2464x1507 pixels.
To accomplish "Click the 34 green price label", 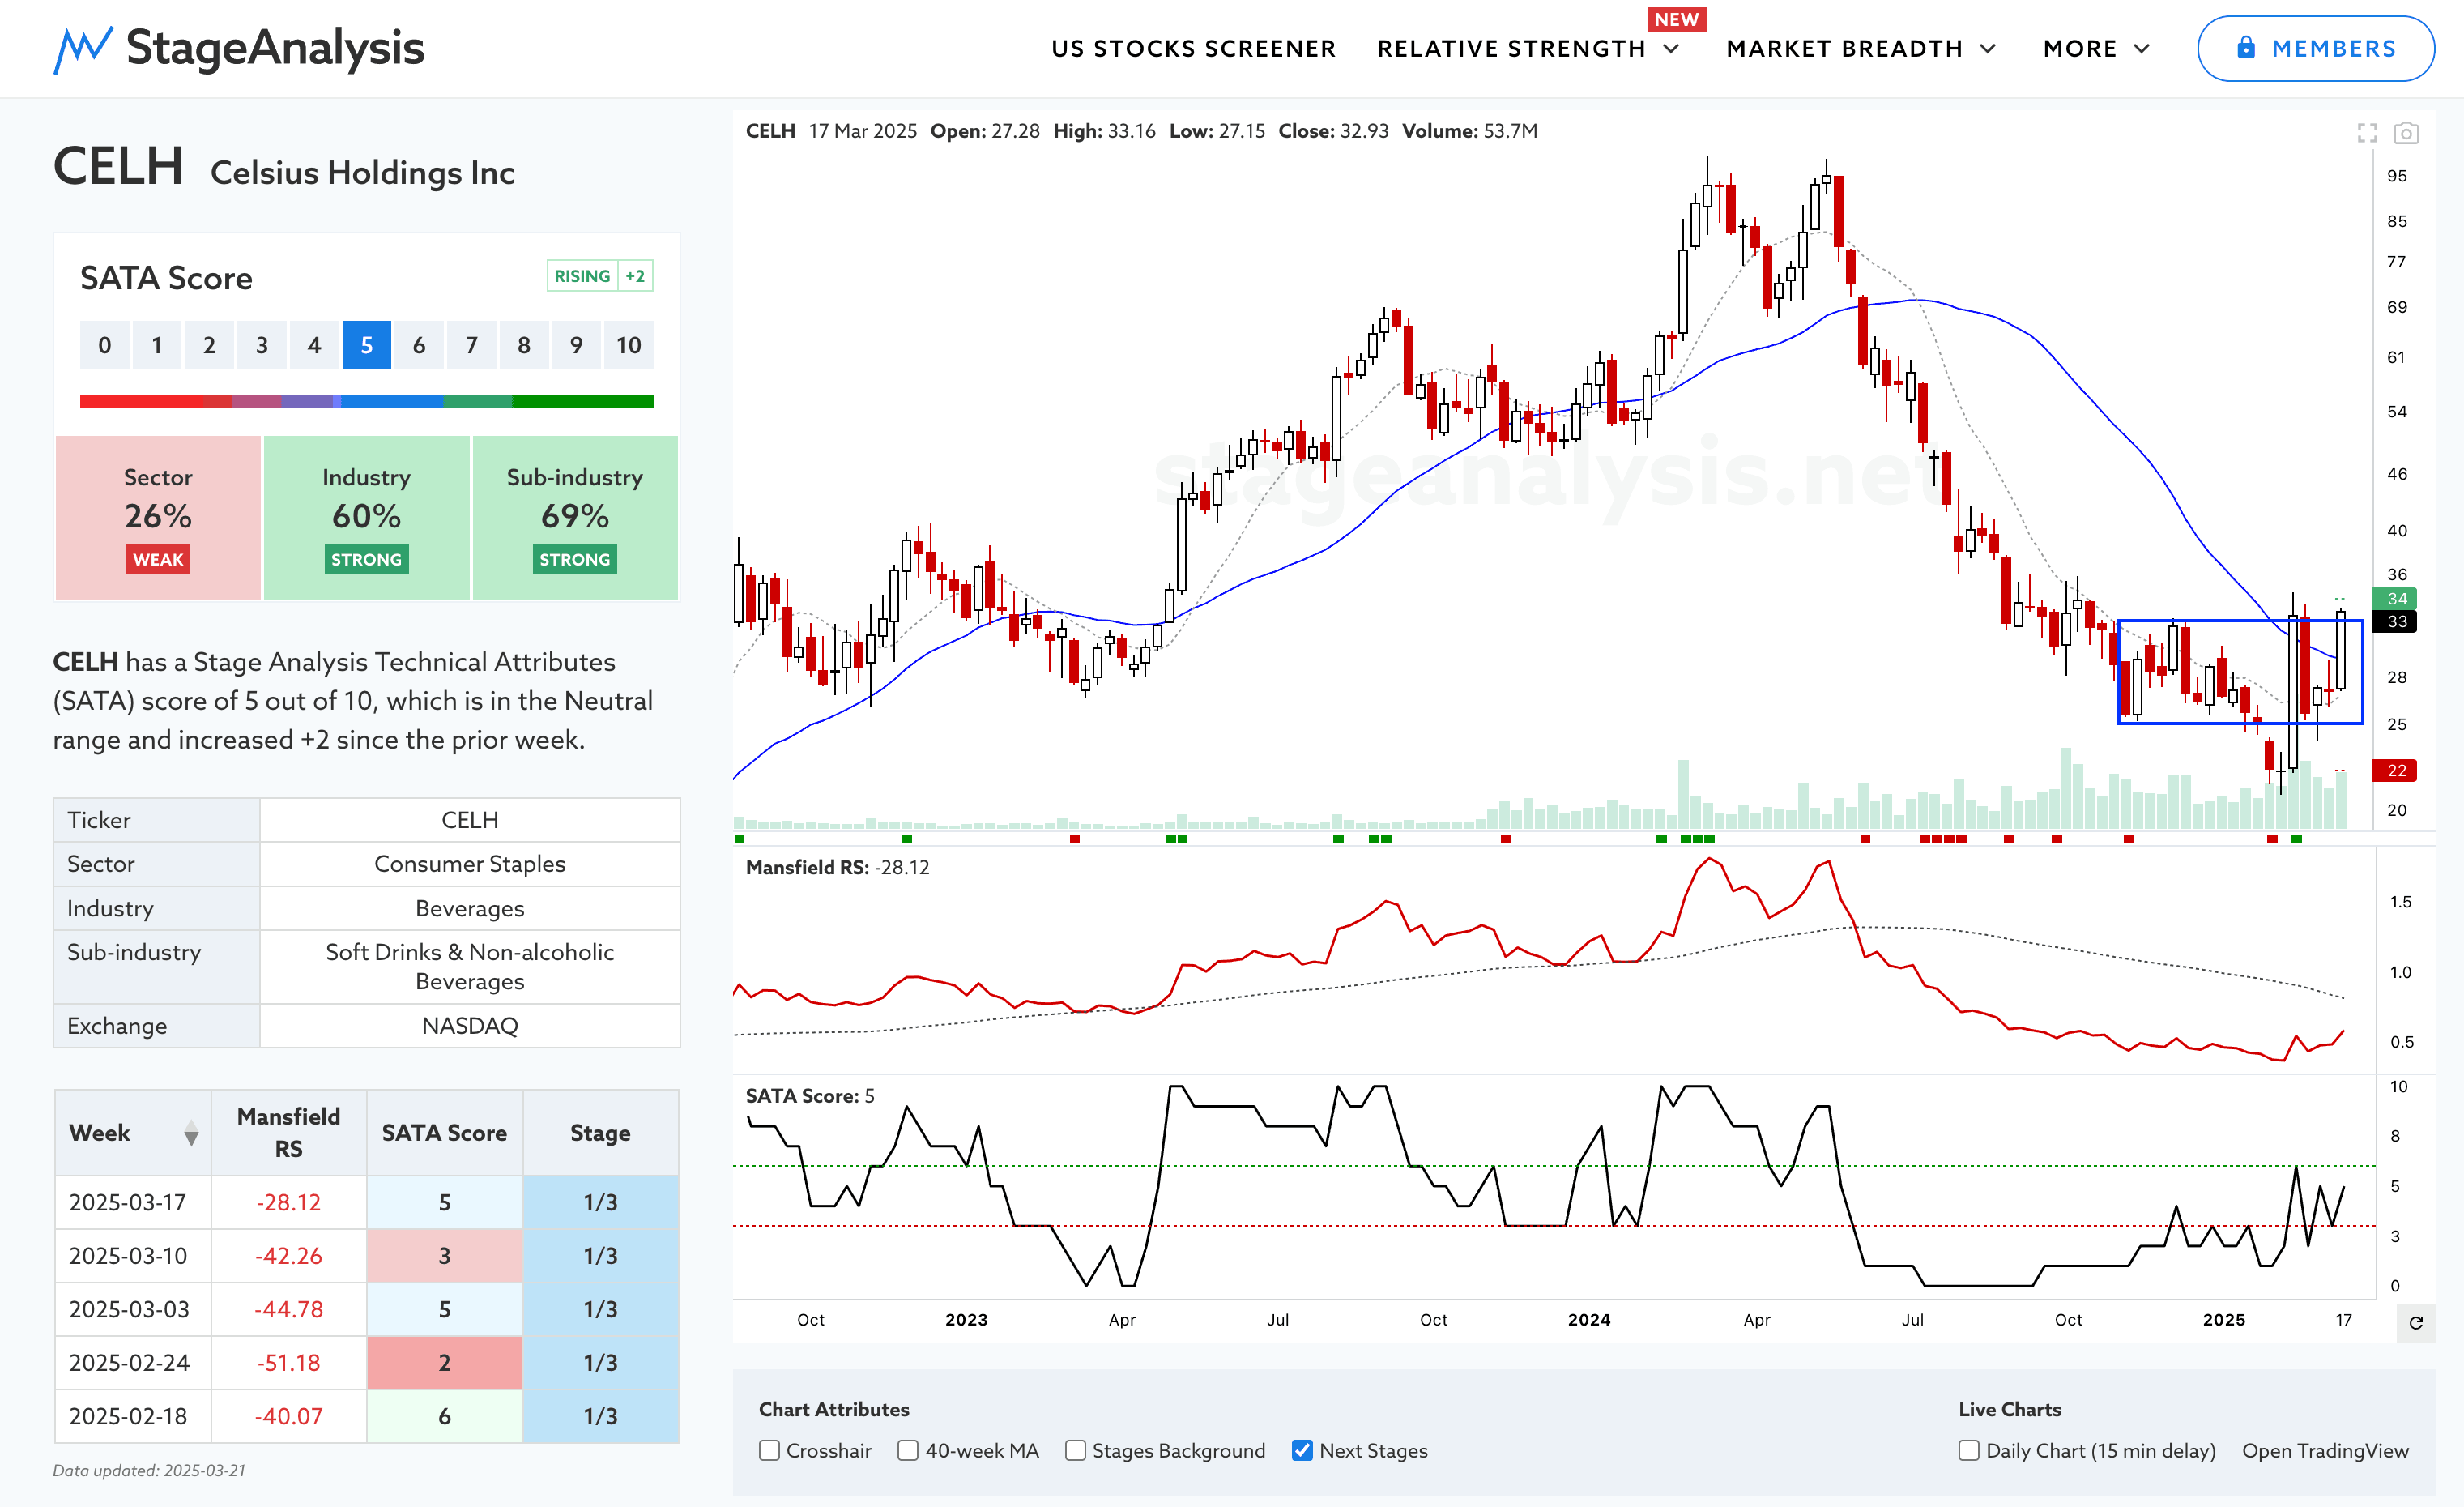I will coord(2396,599).
